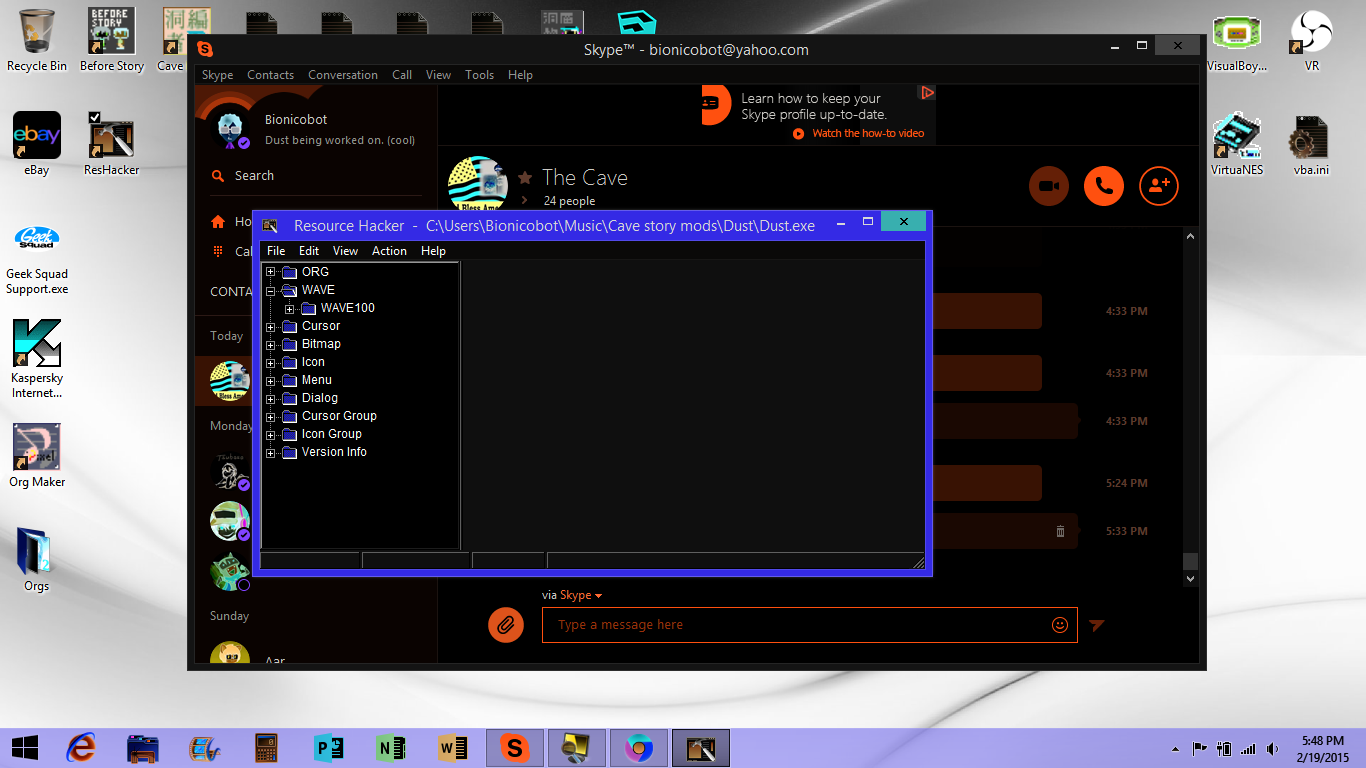Attach a file in Skype chat
1366x768 pixels.
(506, 625)
